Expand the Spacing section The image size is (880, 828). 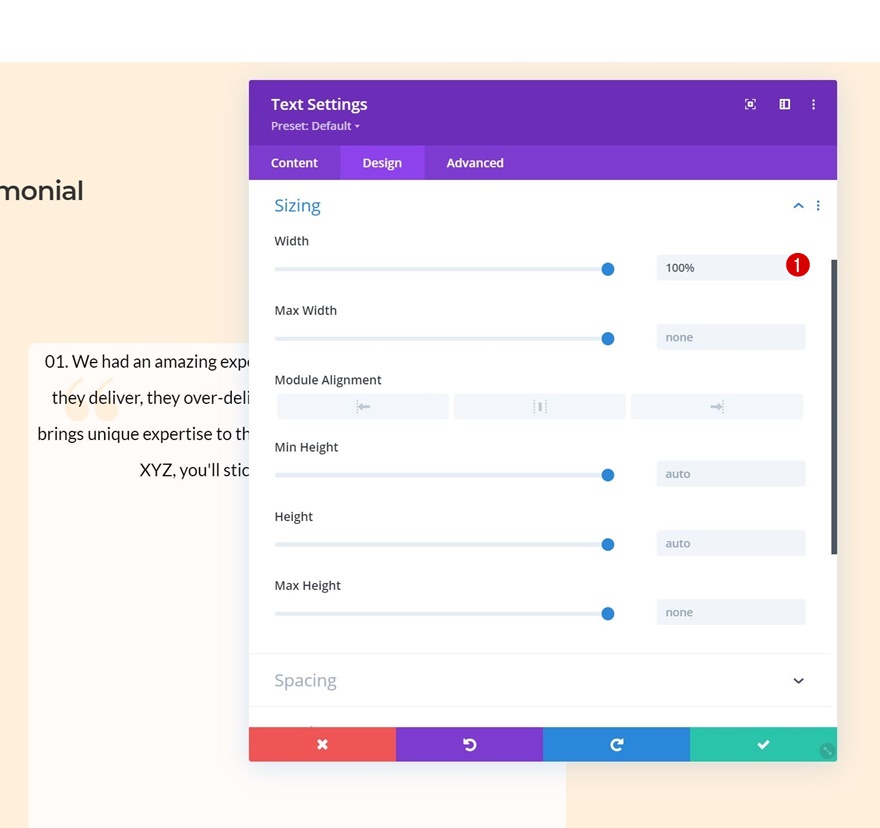(798, 680)
